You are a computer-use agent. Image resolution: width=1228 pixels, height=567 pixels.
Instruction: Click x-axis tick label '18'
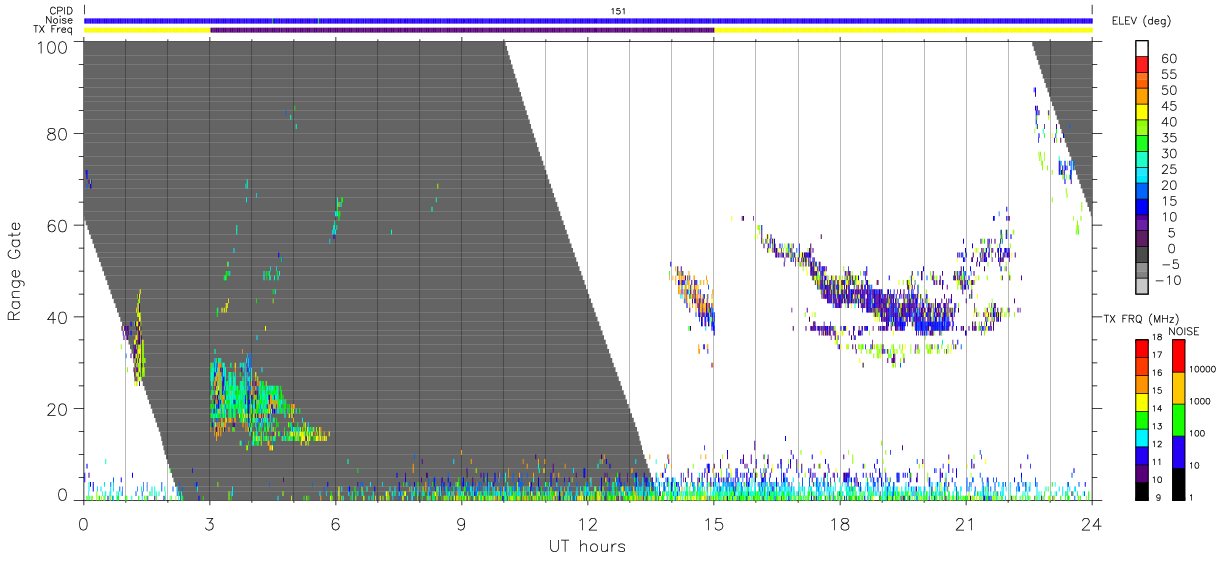[839, 523]
